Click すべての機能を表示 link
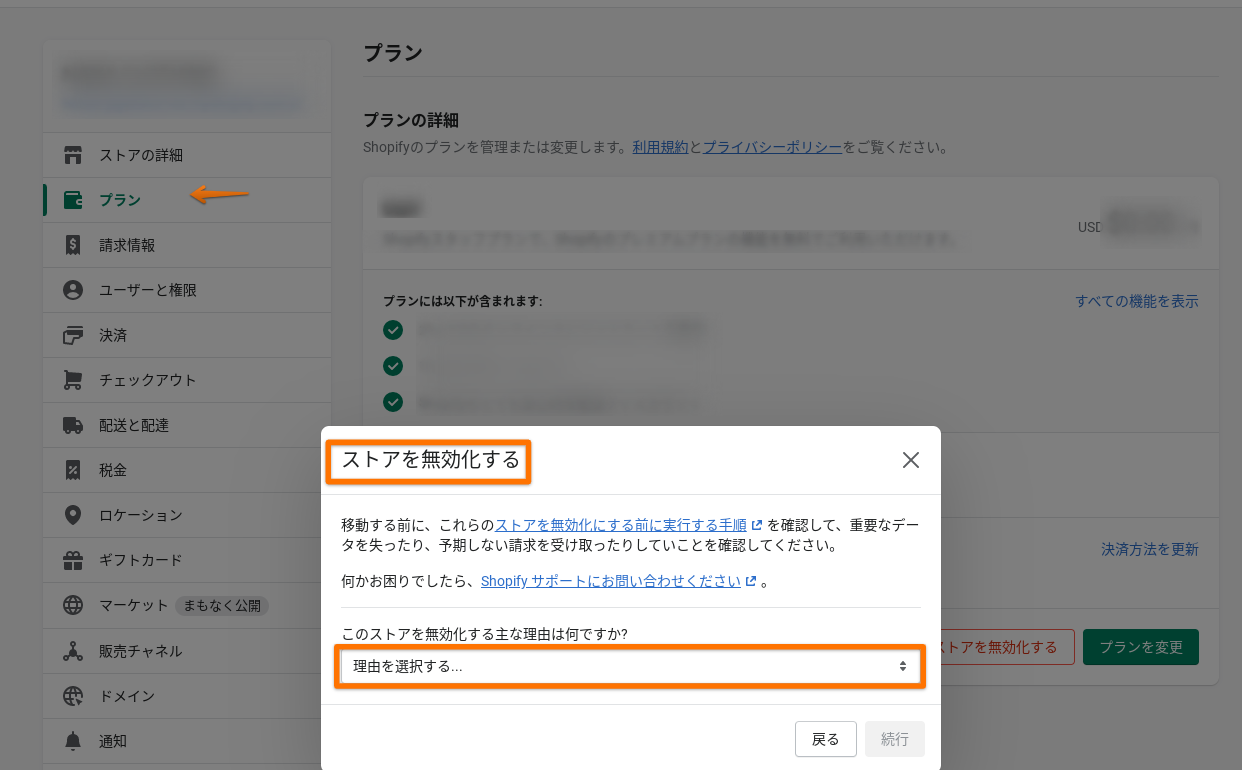Image resolution: width=1242 pixels, height=770 pixels. pyautogui.click(x=1137, y=301)
